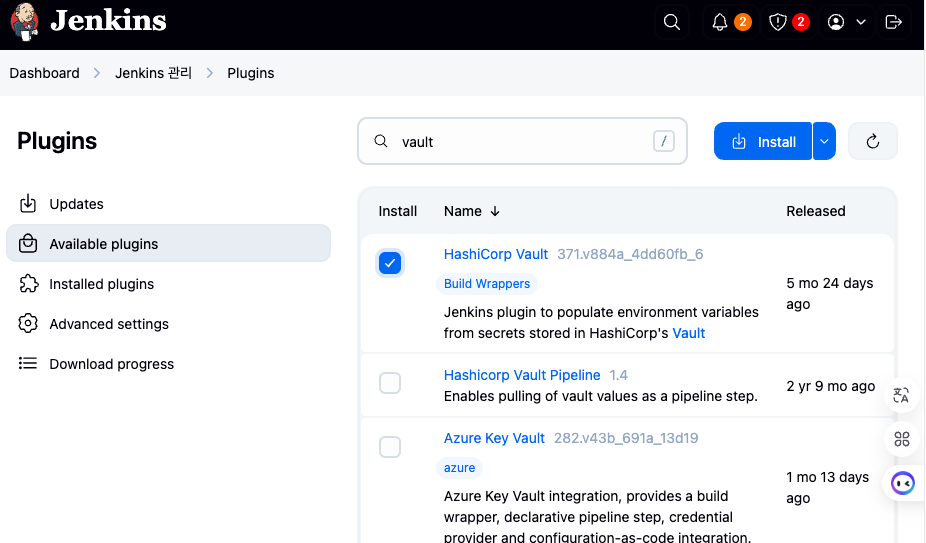Open the Vault link in description

tap(689, 333)
